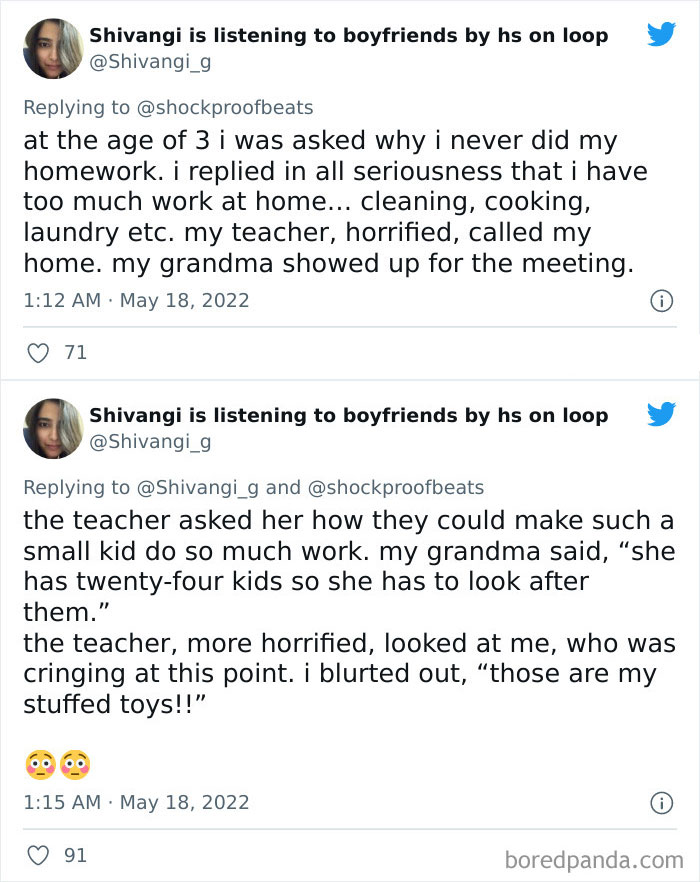Click the flushed face emojis in the second tweet
Image resolution: width=700 pixels, height=882 pixels.
[x=56, y=765]
